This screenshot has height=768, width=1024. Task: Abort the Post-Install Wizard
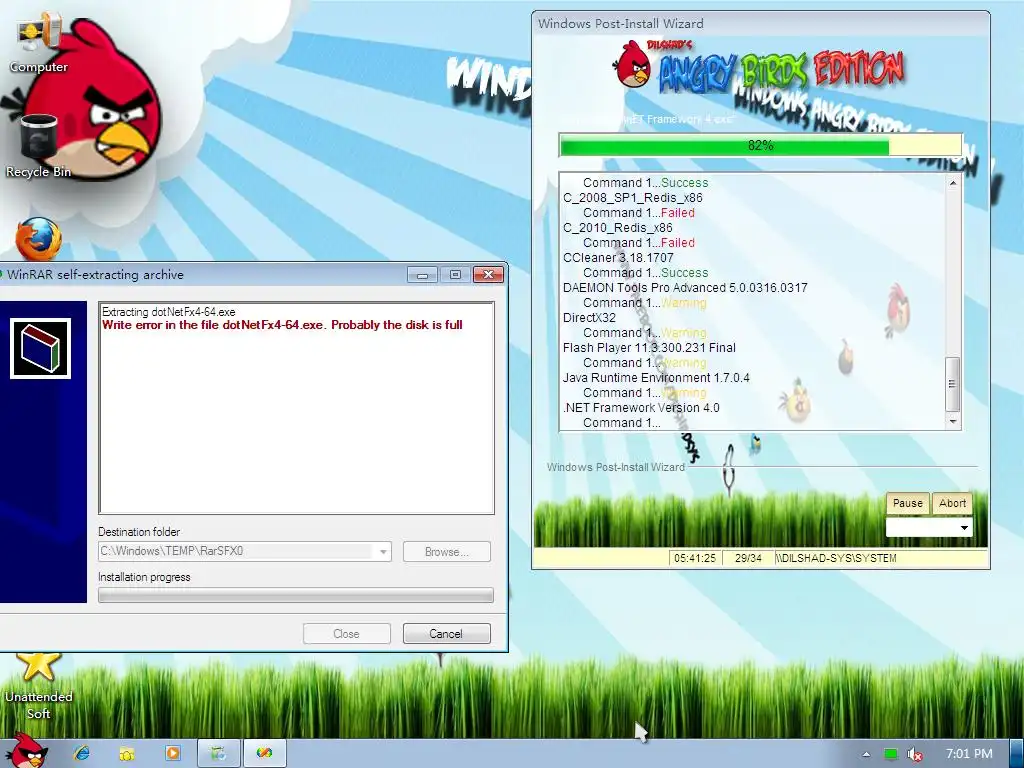point(952,504)
